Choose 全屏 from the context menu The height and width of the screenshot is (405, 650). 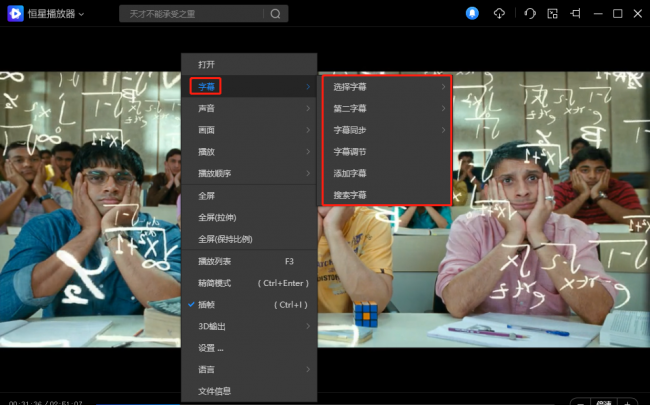pos(249,196)
